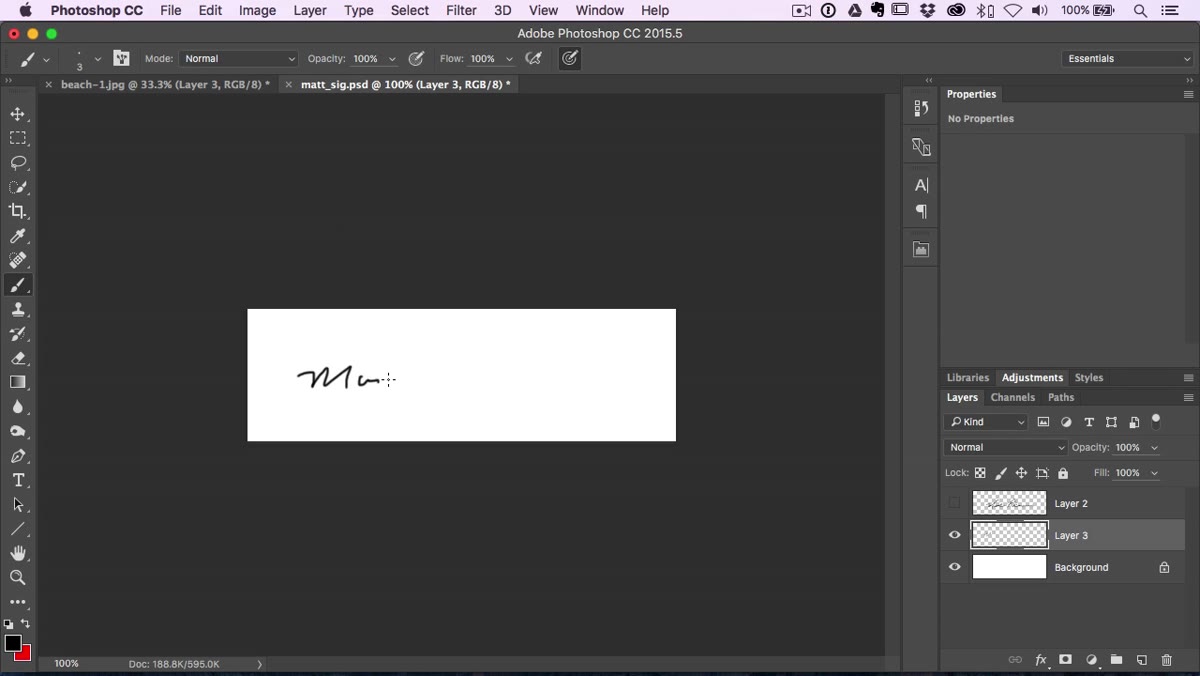The image size is (1200, 676).
Task: Toggle the Brush panel button
Action: 121,59
